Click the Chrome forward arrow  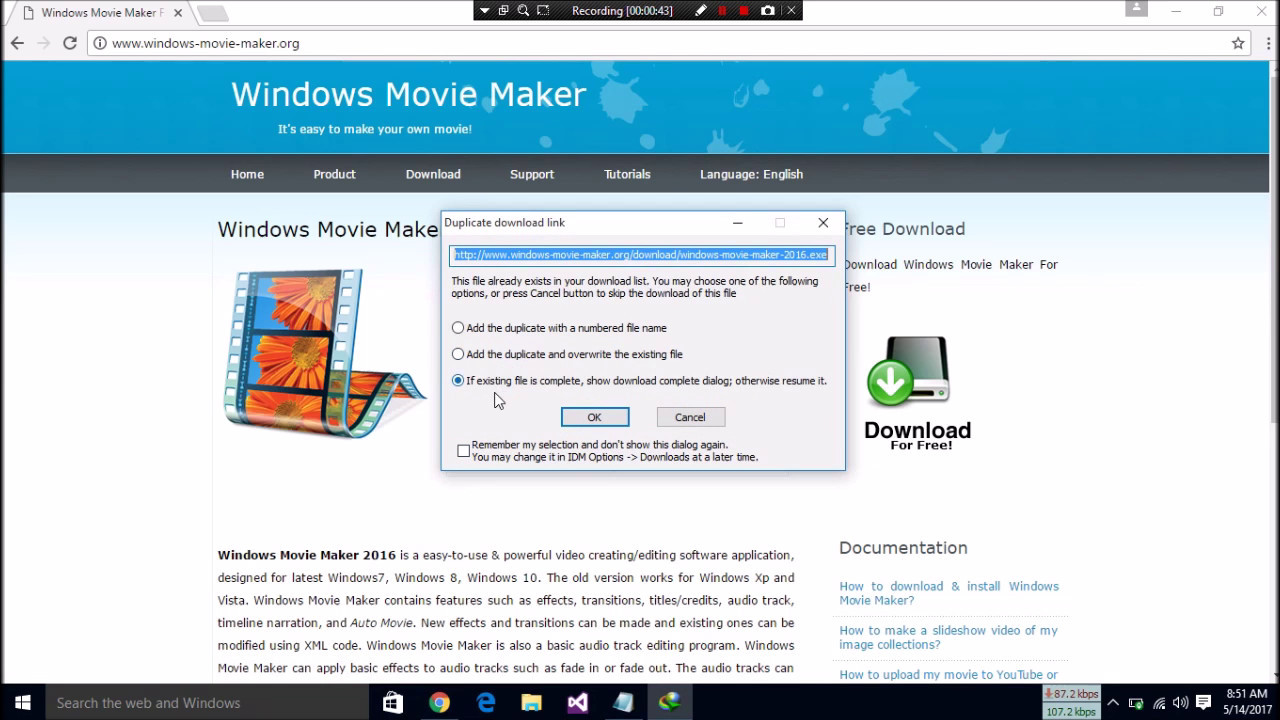coord(43,43)
